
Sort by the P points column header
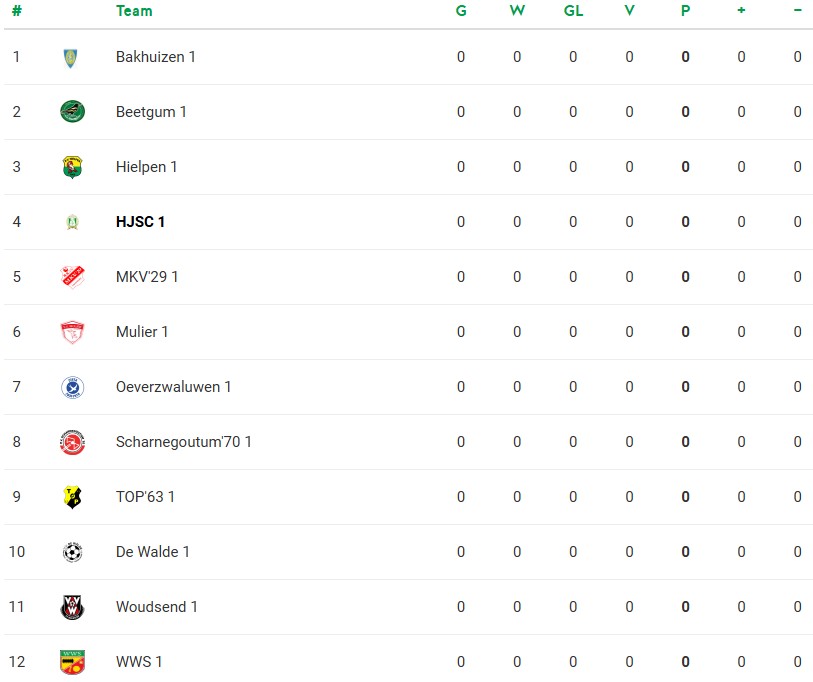pos(685,11)
